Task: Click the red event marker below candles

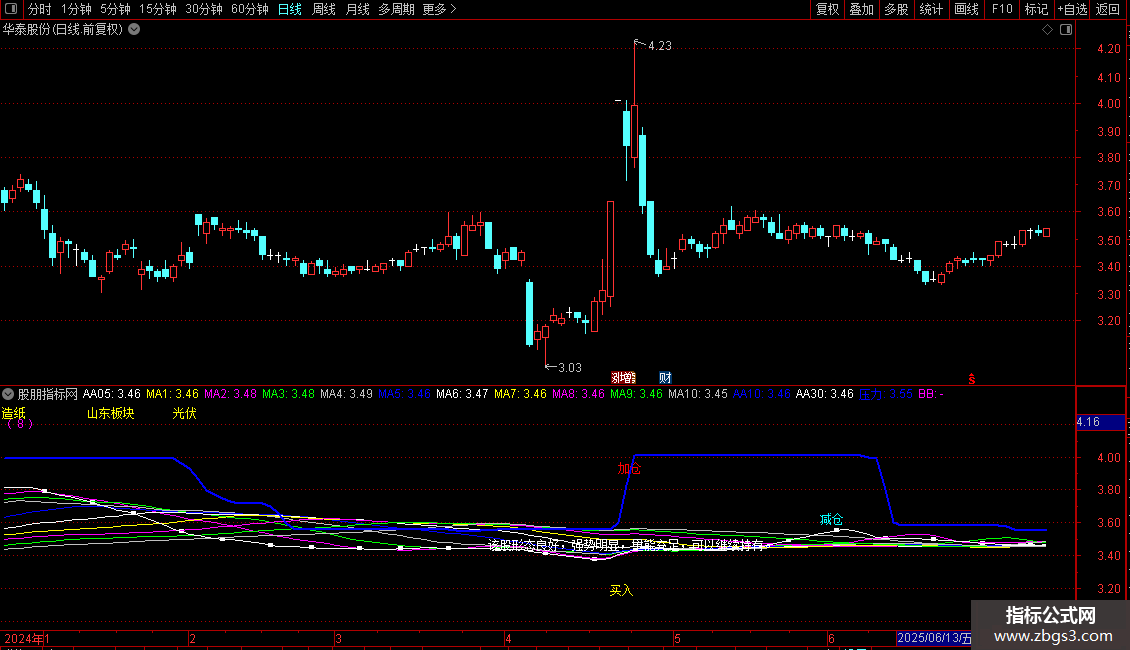Action: (x=623, y=378)
